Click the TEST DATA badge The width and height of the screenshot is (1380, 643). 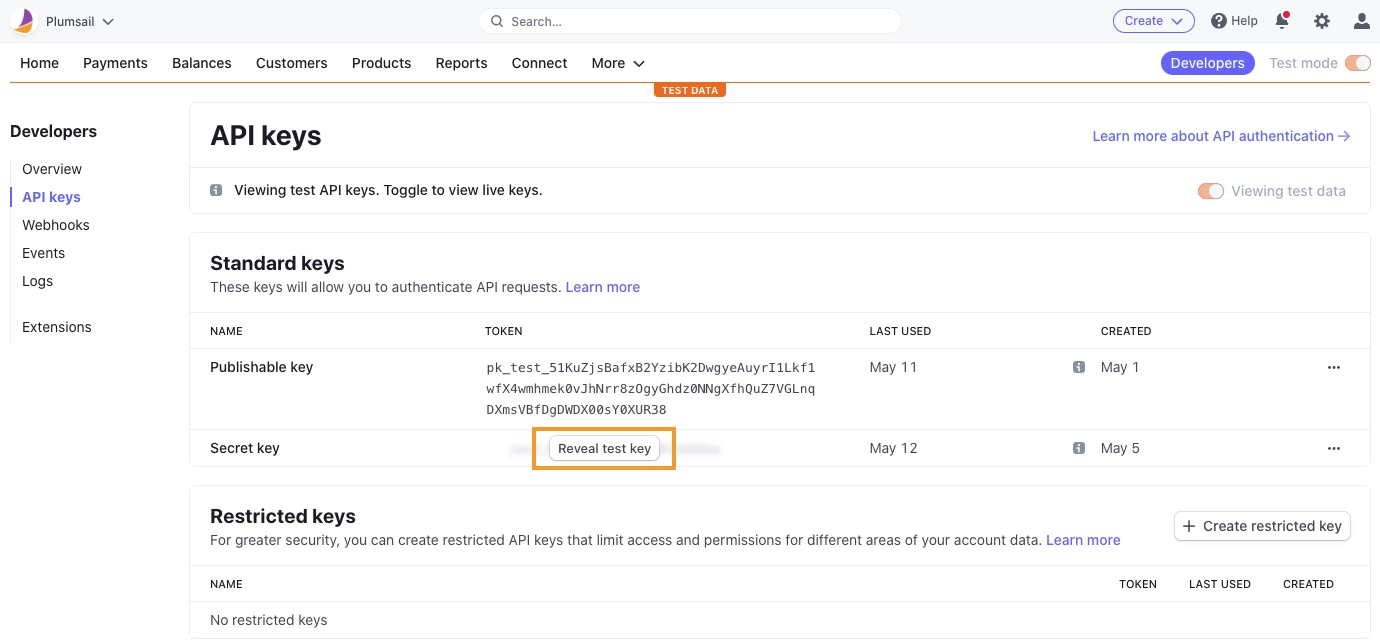[690, 90]
